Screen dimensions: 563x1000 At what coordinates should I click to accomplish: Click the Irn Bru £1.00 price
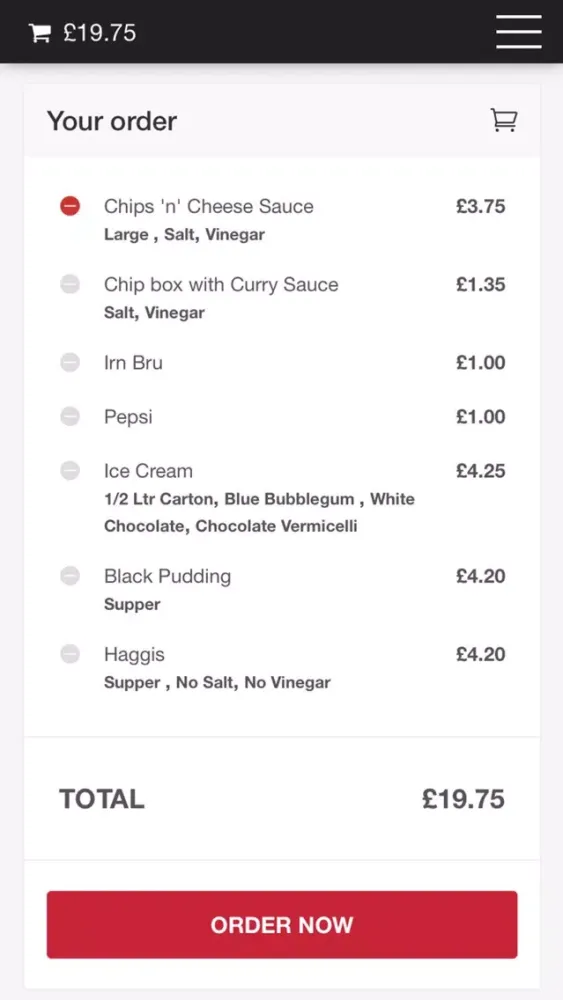[481, 362]
